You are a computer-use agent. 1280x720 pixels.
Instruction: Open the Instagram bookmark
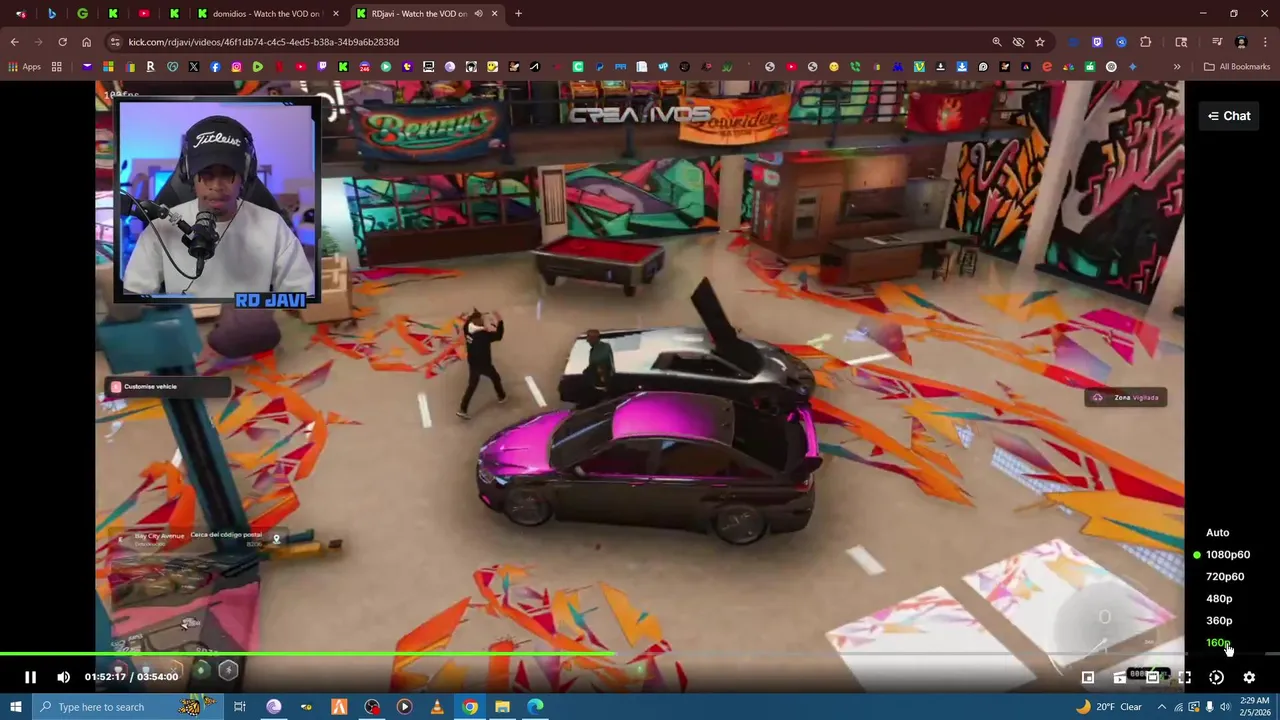236,67
